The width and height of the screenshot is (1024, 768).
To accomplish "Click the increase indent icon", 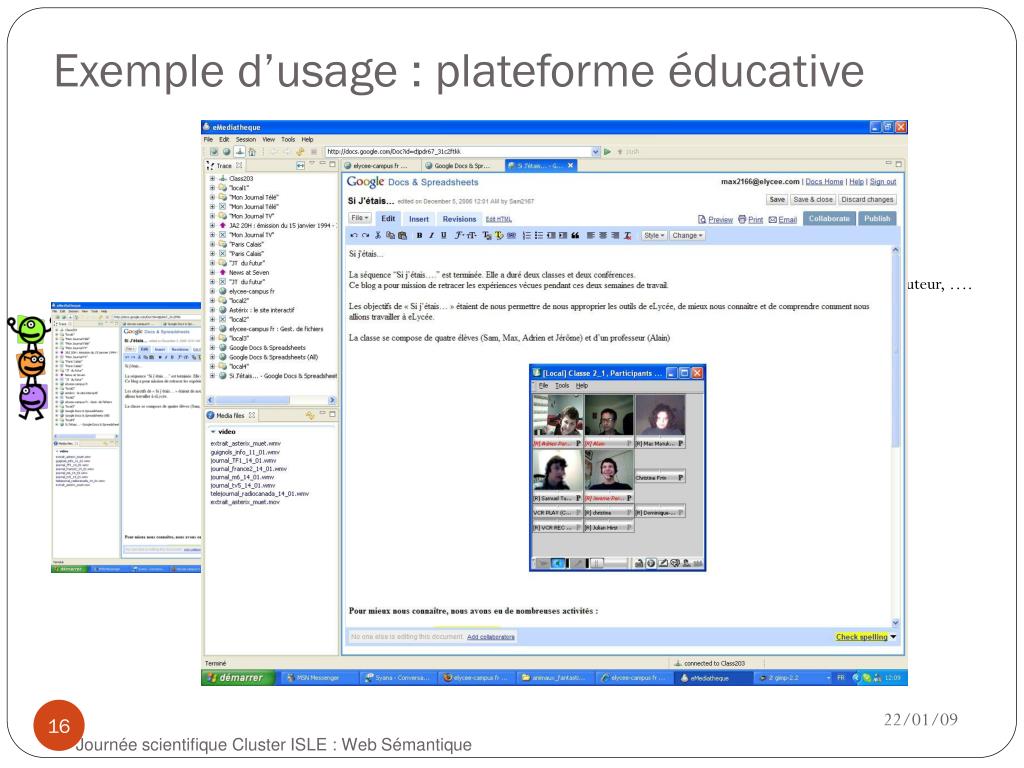I will click(x=563, y=235).
